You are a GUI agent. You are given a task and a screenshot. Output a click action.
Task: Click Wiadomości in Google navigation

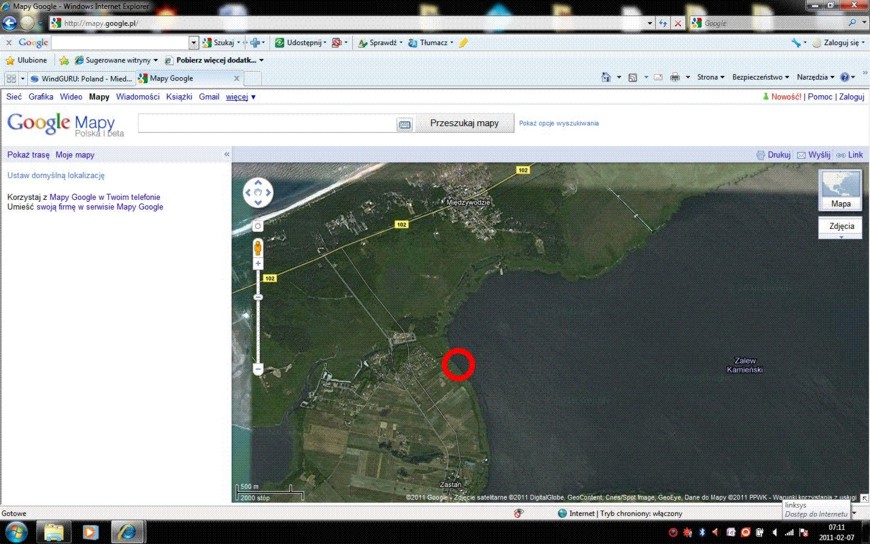click(138, 97)
